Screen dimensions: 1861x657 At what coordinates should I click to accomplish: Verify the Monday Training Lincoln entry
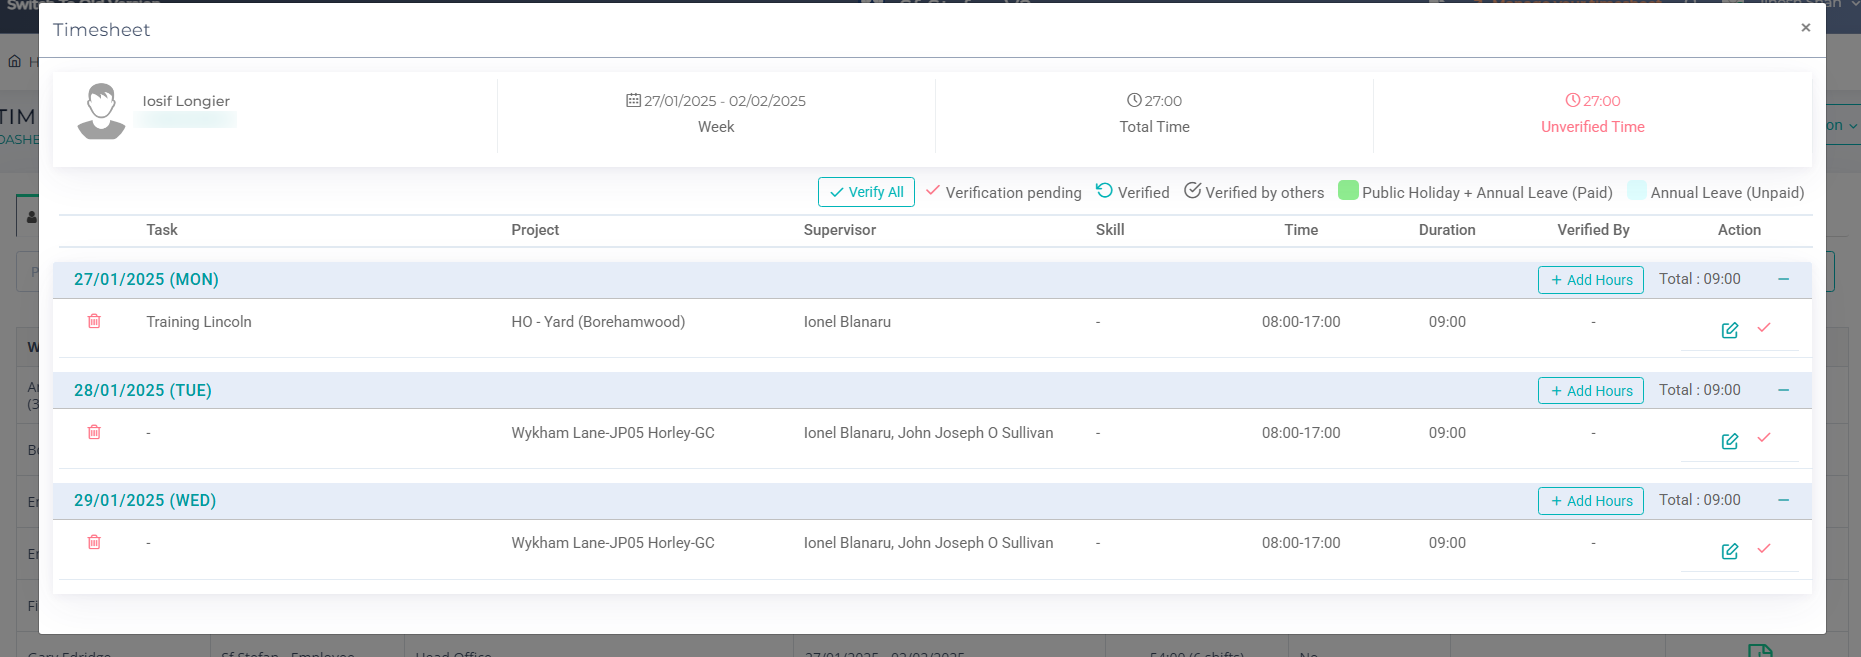(x=1764, y=328)
